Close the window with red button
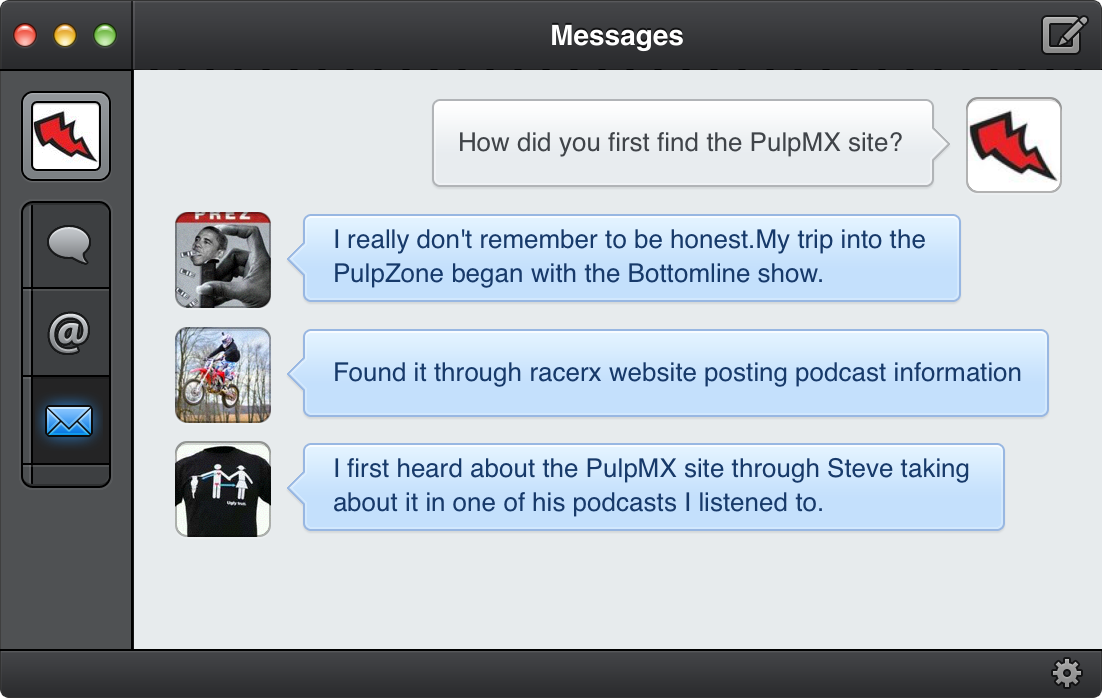Viewport: 1102px width, 698px height. click(x=25, y=36)
